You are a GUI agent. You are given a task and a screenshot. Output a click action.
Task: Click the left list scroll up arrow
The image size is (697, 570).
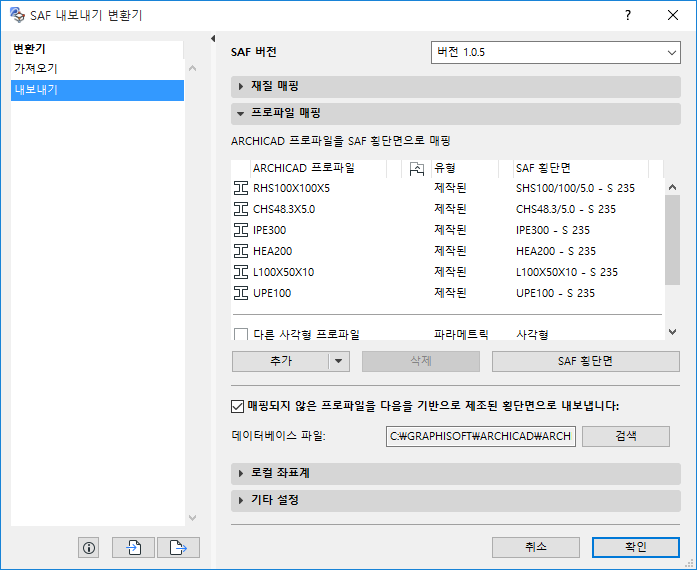click(x=192, y=68)
